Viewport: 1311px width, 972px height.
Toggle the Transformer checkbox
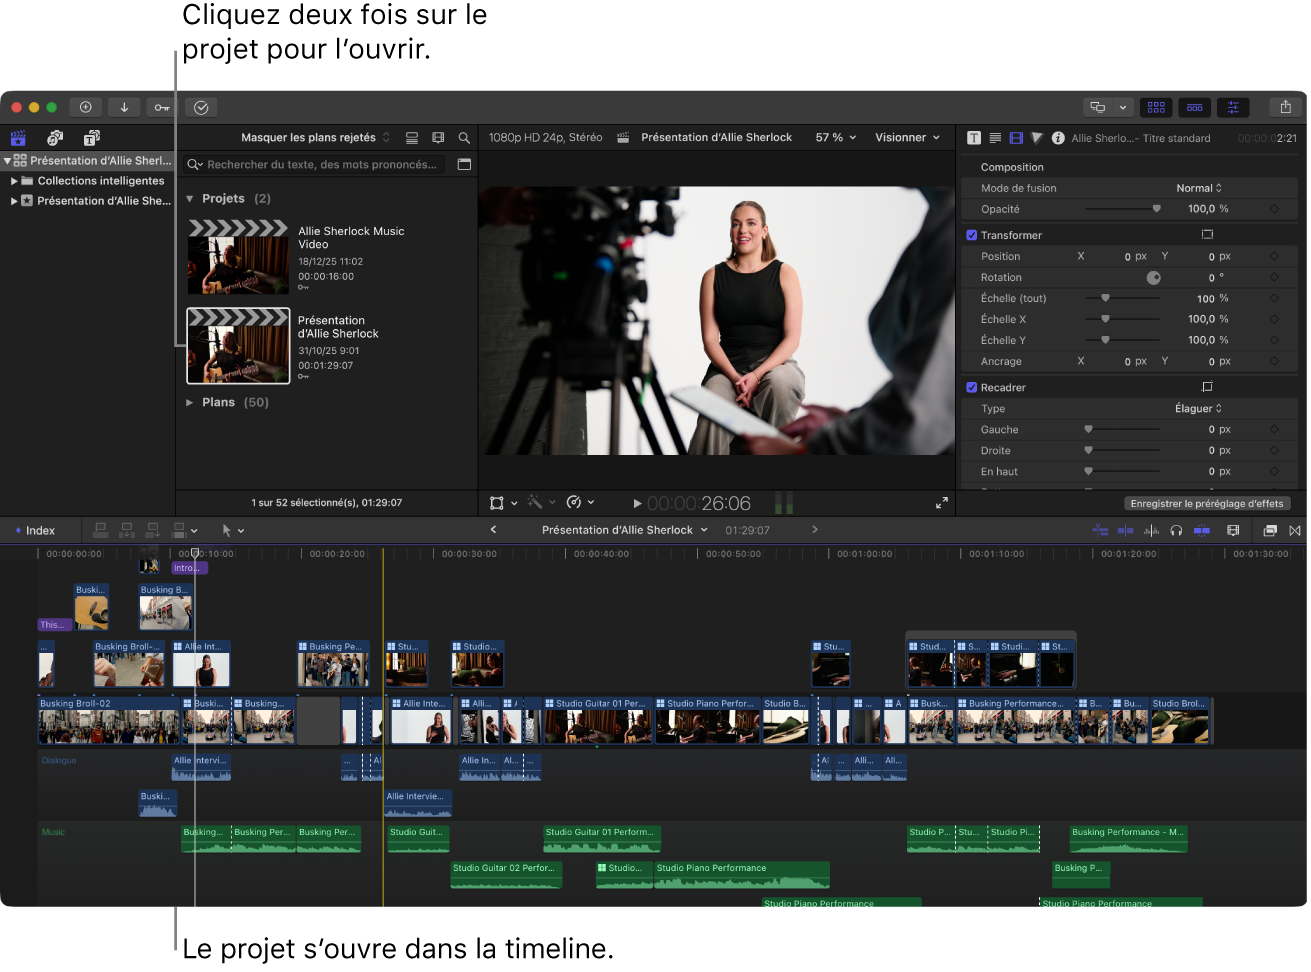coord(971,235)
